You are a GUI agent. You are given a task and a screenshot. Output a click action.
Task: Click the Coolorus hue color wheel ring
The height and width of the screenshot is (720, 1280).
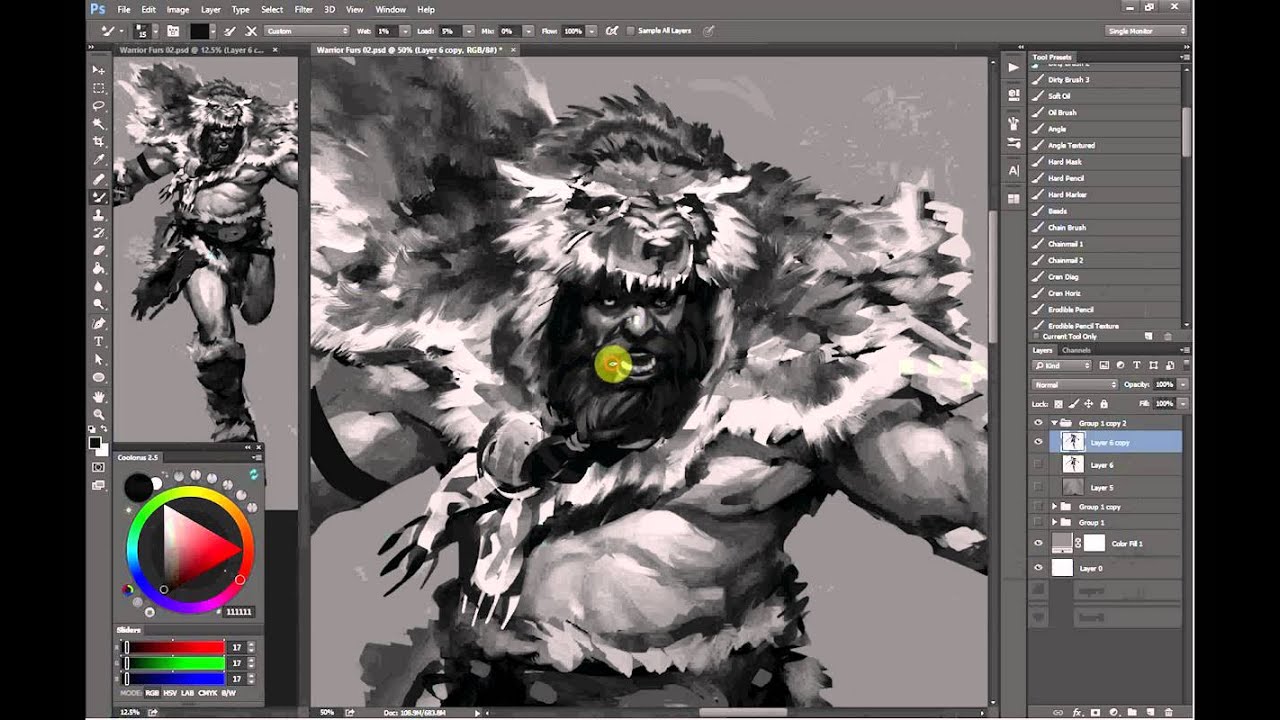point(190,490)
